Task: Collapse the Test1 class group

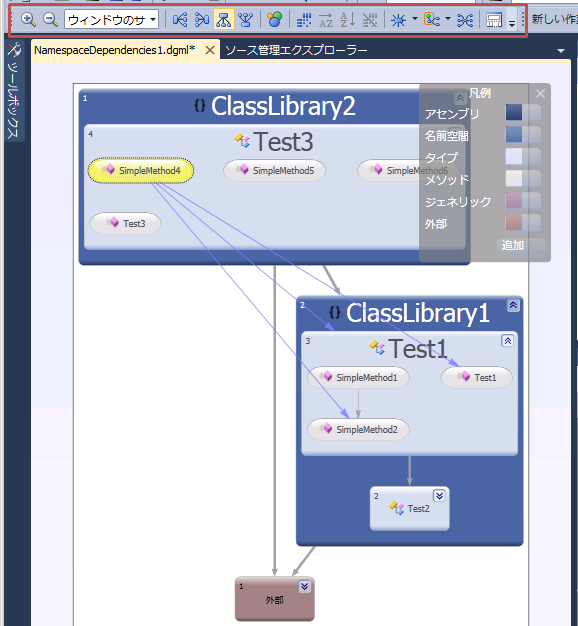Action: pyautogui.click(x=507, y=341)
